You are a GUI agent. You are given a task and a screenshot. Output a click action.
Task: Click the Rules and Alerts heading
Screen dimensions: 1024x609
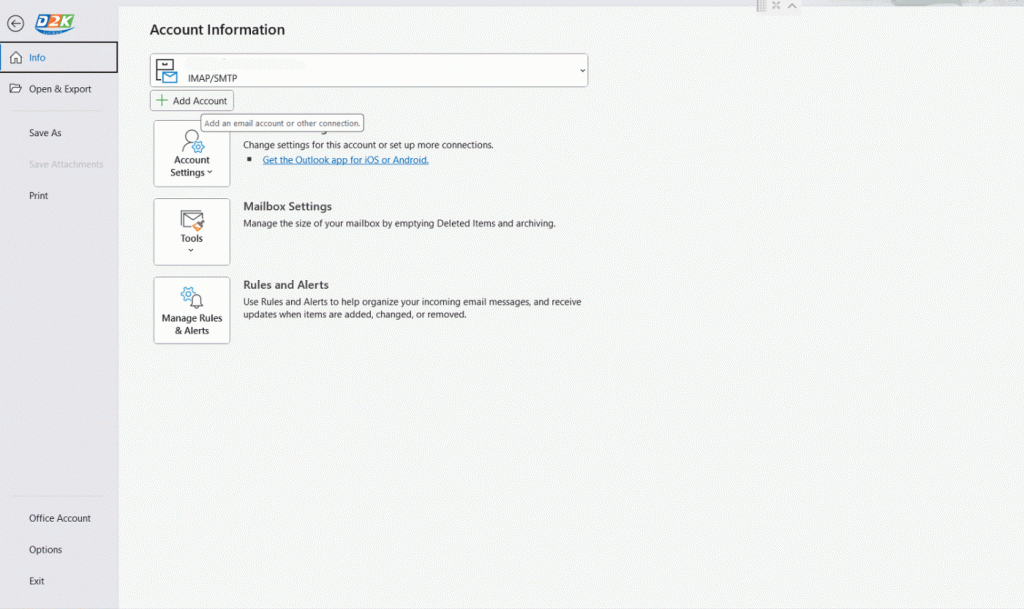[286, 285]
